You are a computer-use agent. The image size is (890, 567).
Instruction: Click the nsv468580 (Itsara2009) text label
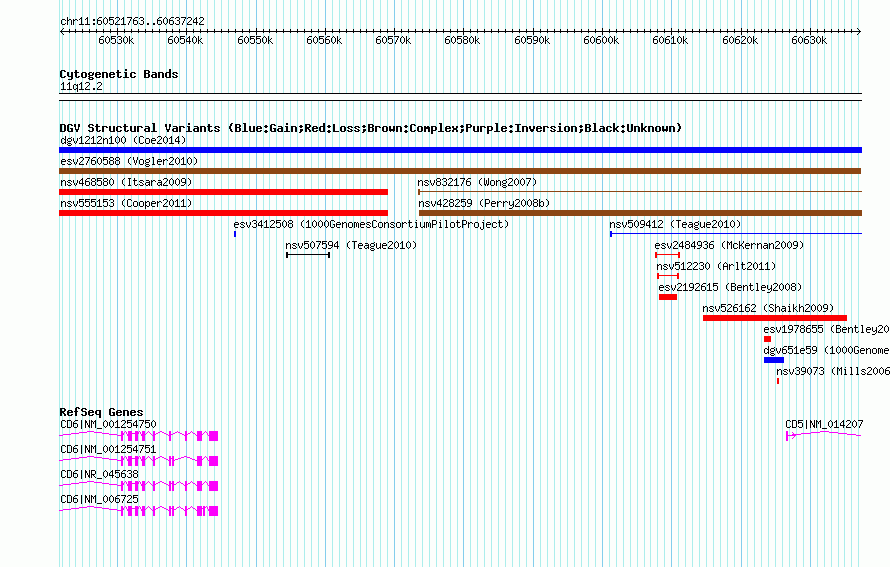click(126, 182)
